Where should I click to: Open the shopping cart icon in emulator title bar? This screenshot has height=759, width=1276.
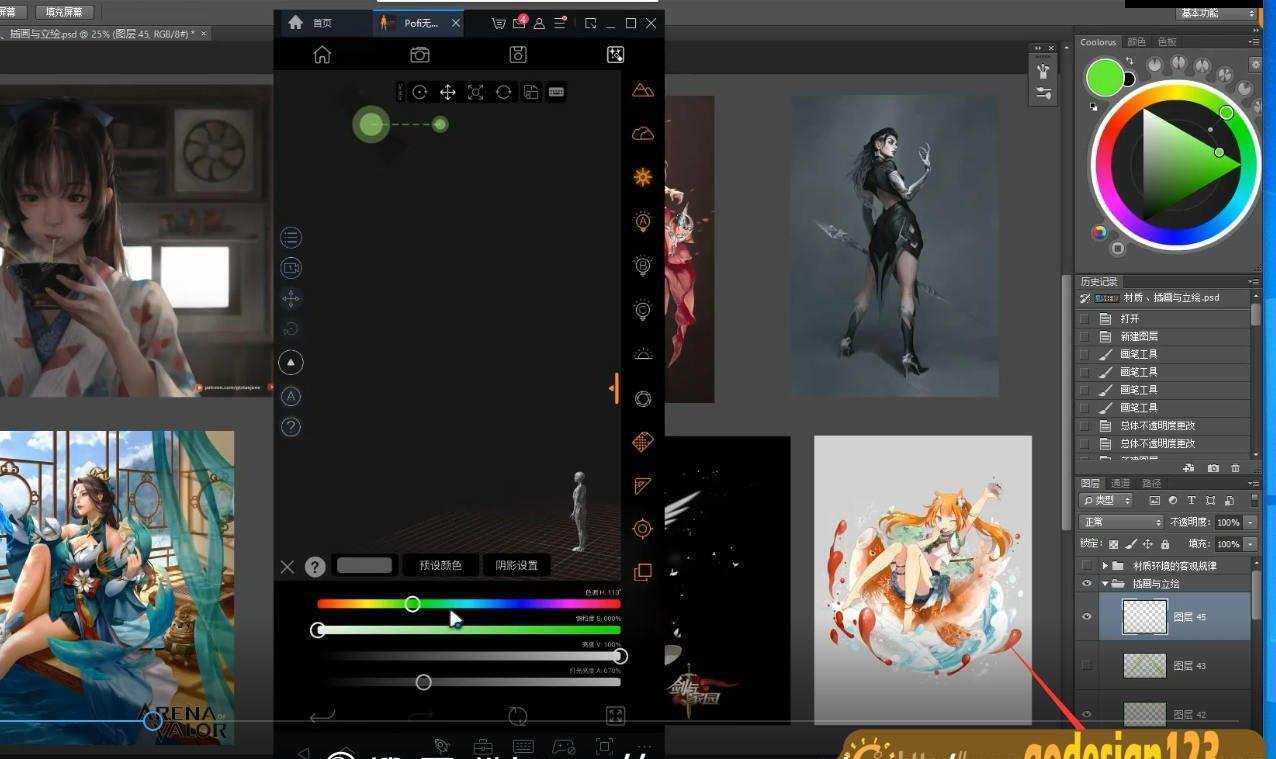point(499,23)
